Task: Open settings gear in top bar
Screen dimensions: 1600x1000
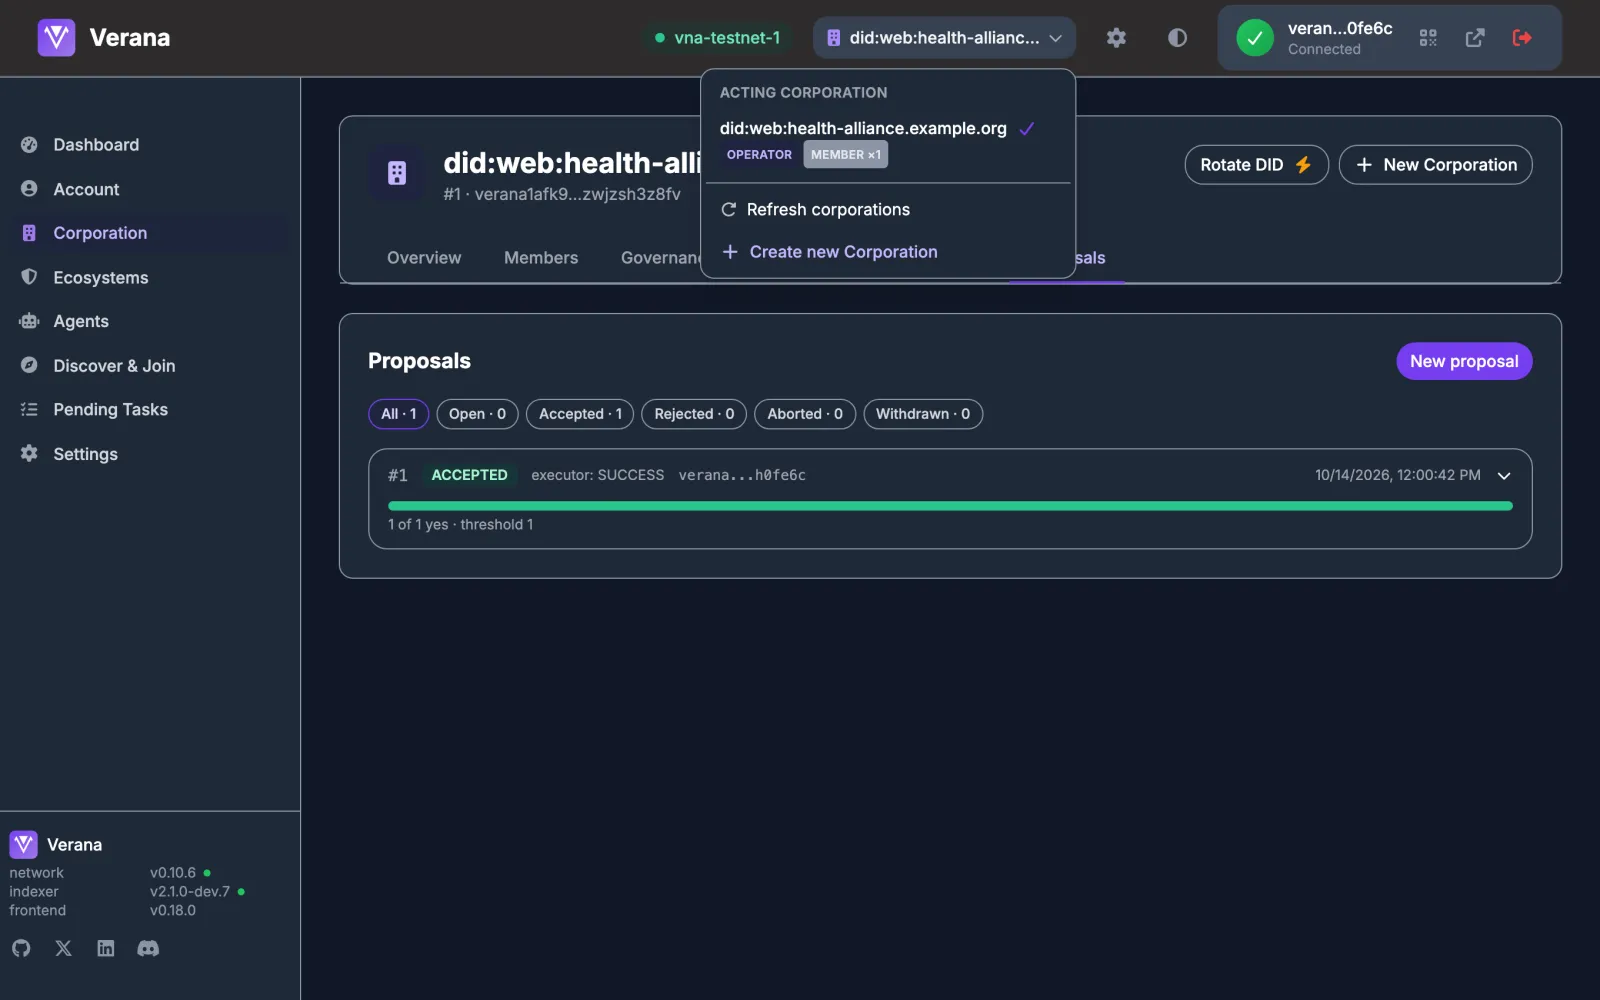Action: tap(1116, 38)
